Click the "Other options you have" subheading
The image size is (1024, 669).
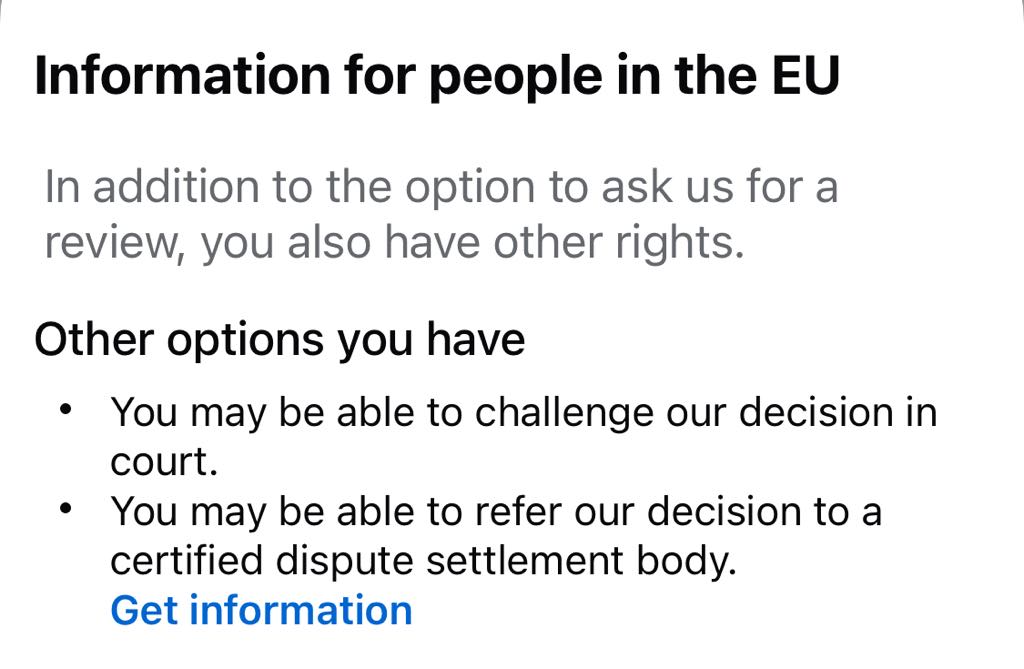(x=279, y=340)
